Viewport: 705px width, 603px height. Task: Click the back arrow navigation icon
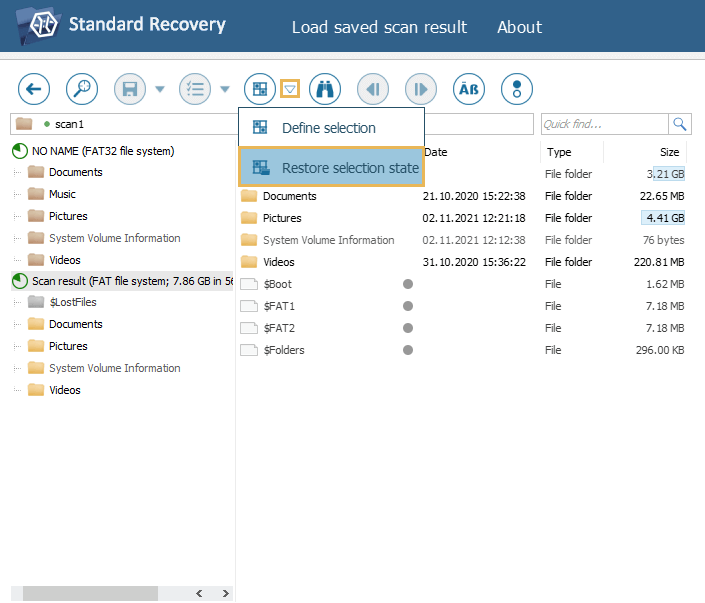coord(34,89)
